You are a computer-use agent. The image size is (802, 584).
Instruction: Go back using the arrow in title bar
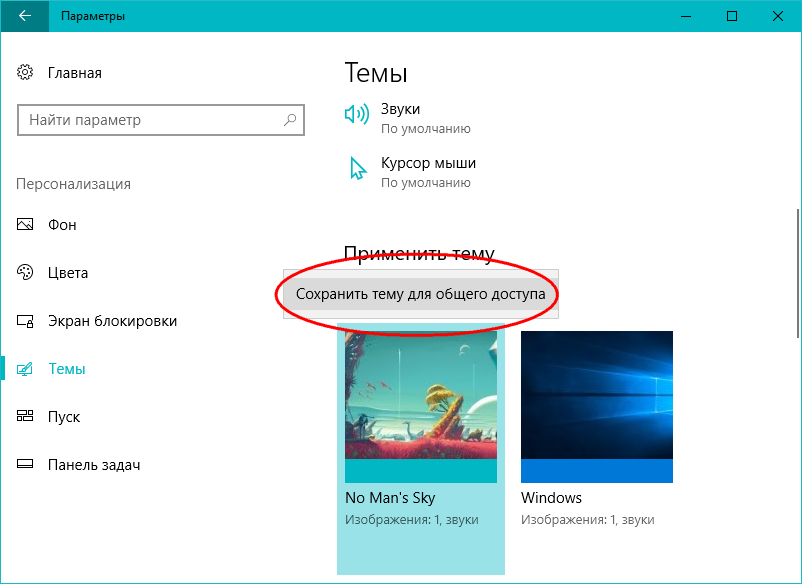[x=25, y=16]
